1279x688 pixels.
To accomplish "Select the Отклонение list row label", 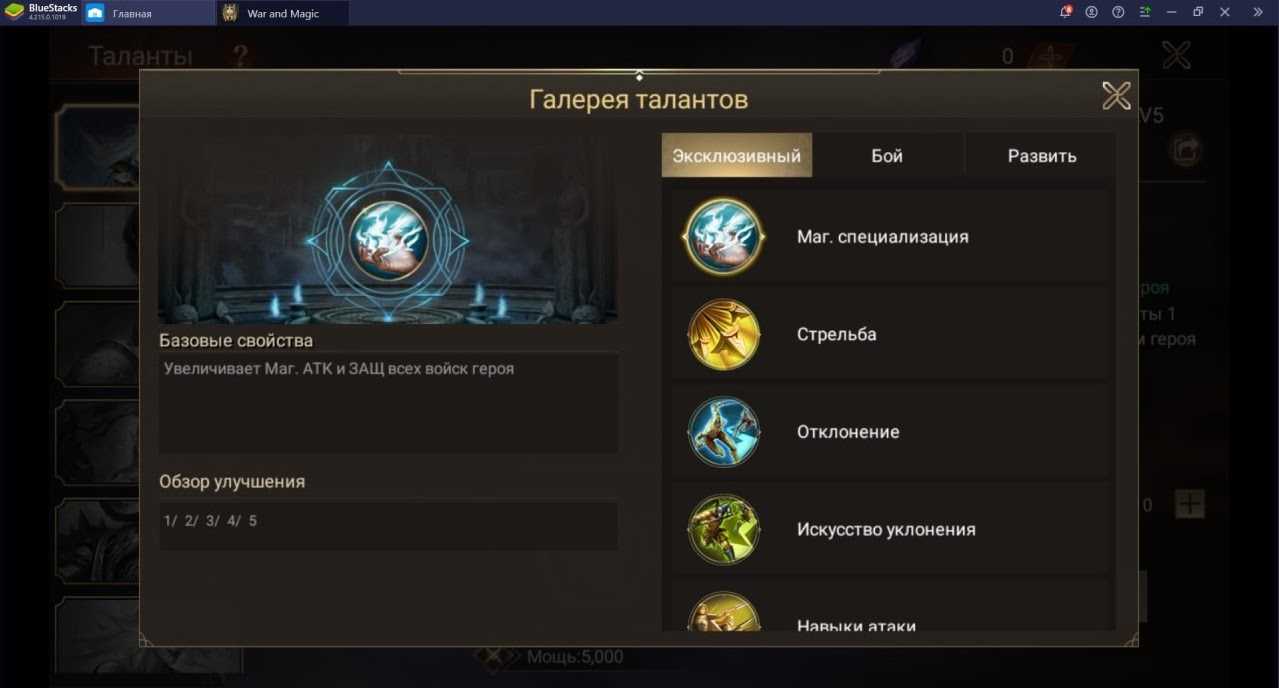I will tap(848, 432).
